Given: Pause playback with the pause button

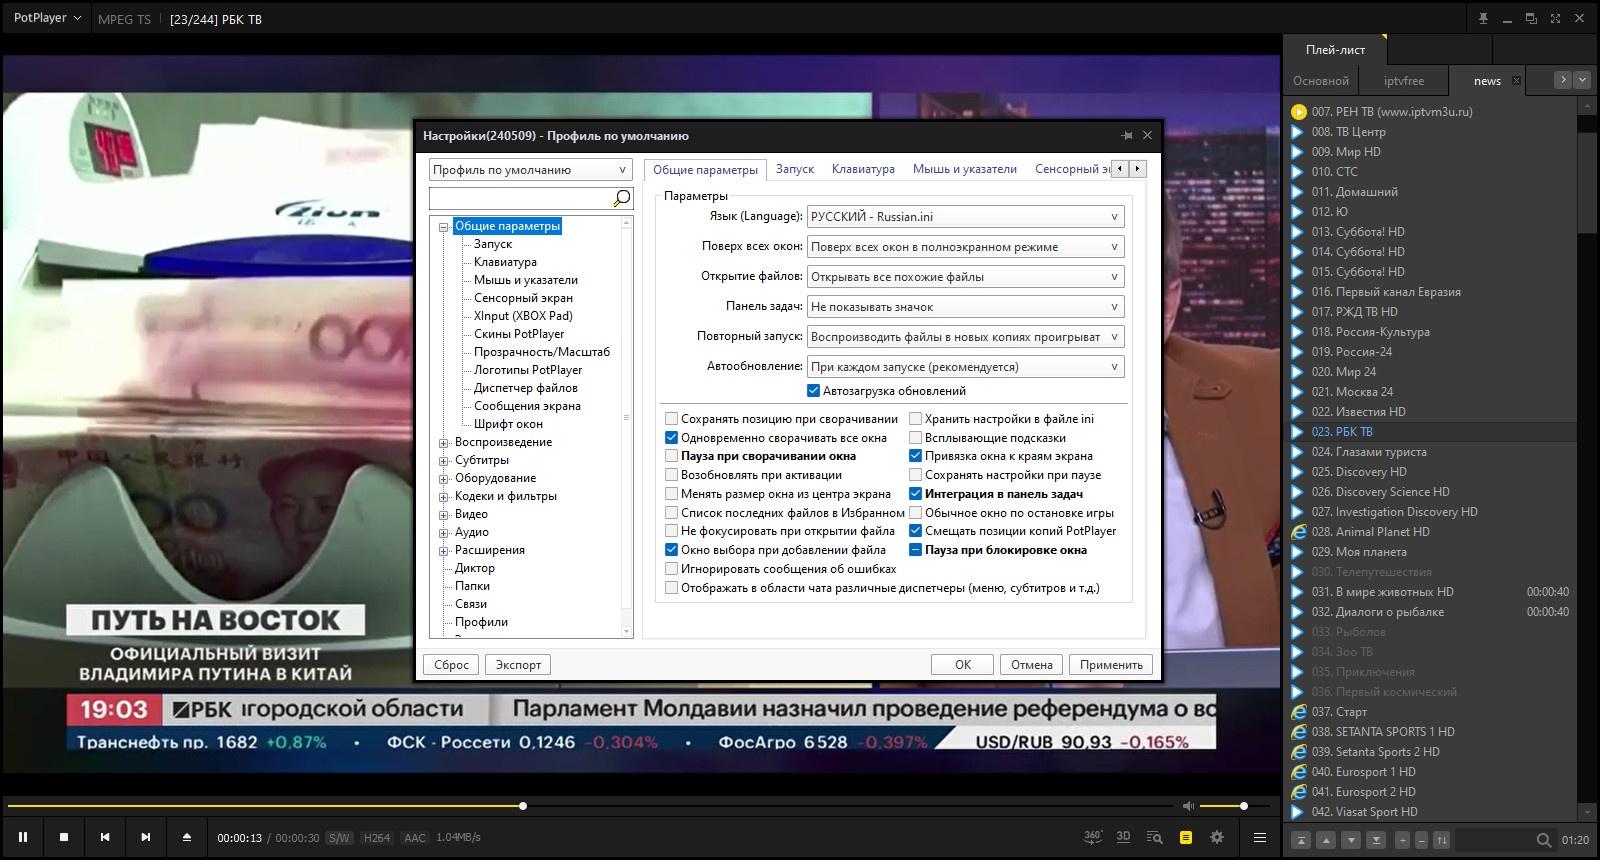Looking at the screenshot, I should 23,837.
